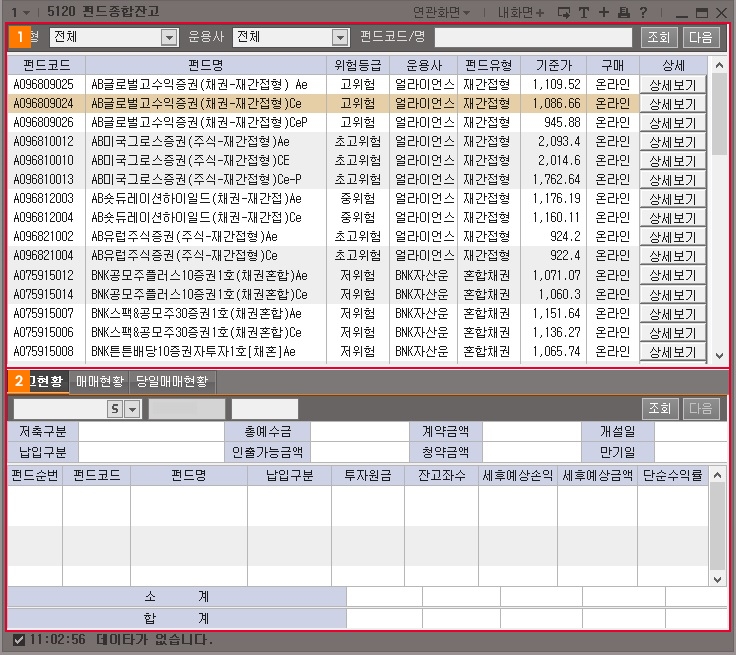Screen dimensions: 736x655
Task: Click the 기준가 column header
Action: pyautogui.click(x=553, y=65)
